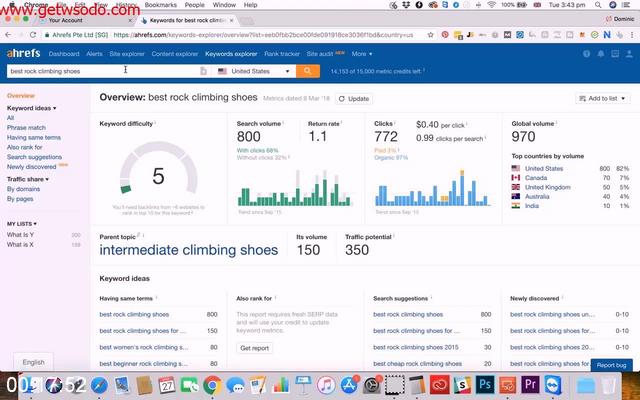
Task: Open Also rank for in sidebar
Action: (24, 147)
